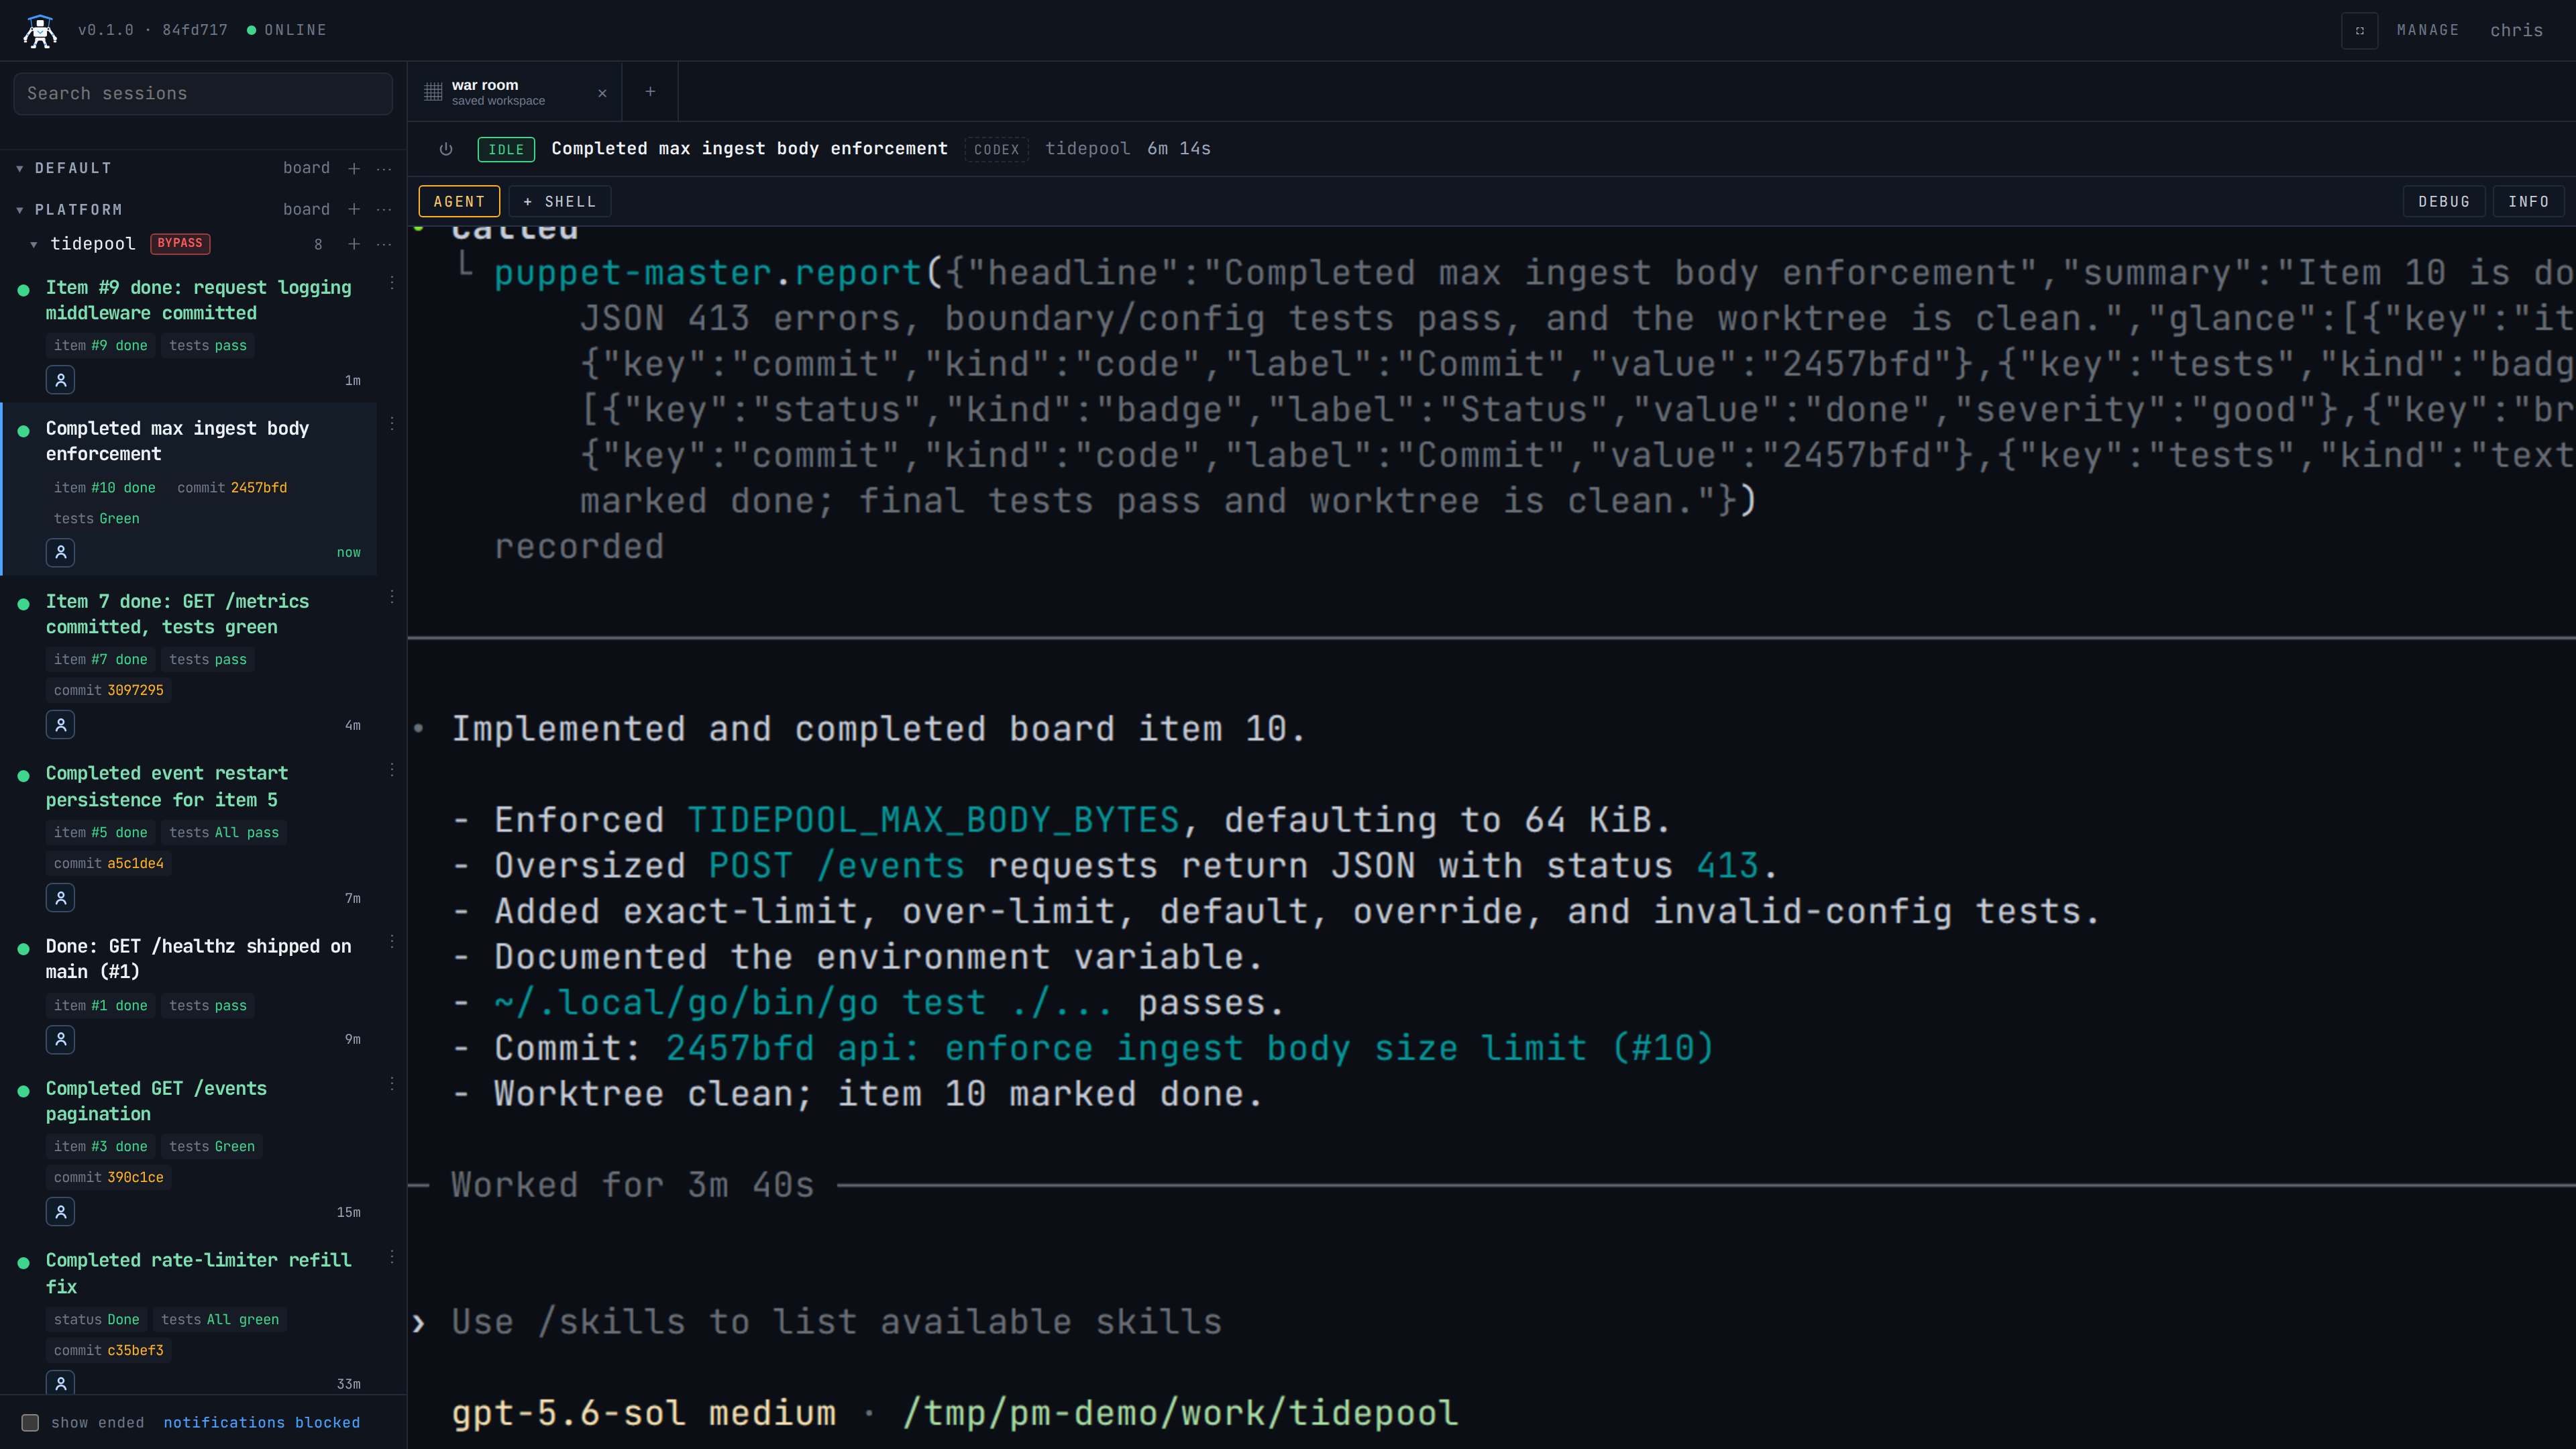Click user icon on max ingest body session

point(61,552)
